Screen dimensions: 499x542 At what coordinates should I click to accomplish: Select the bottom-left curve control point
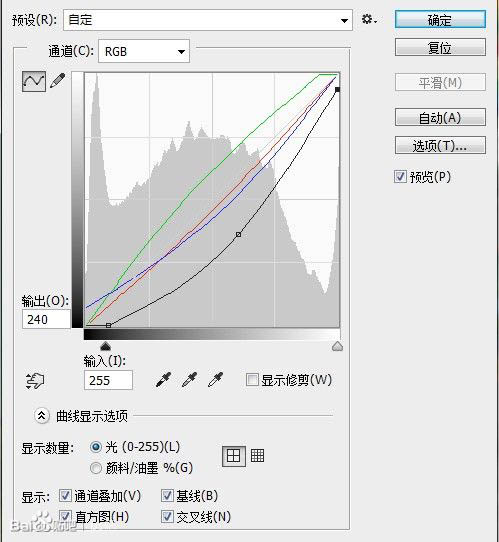(109, 325)
